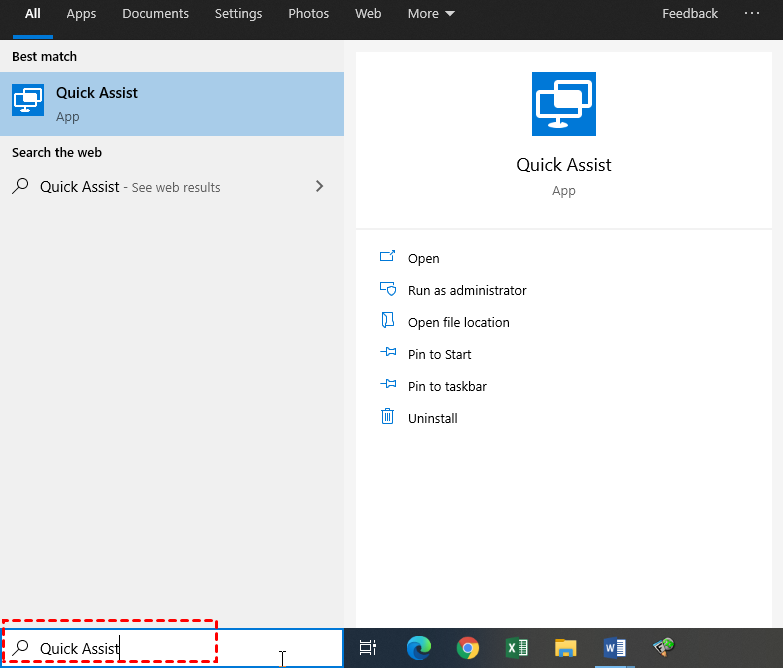
Task: Launch Google Chrome from the taskbar
Action: click(x=467, y=648)
